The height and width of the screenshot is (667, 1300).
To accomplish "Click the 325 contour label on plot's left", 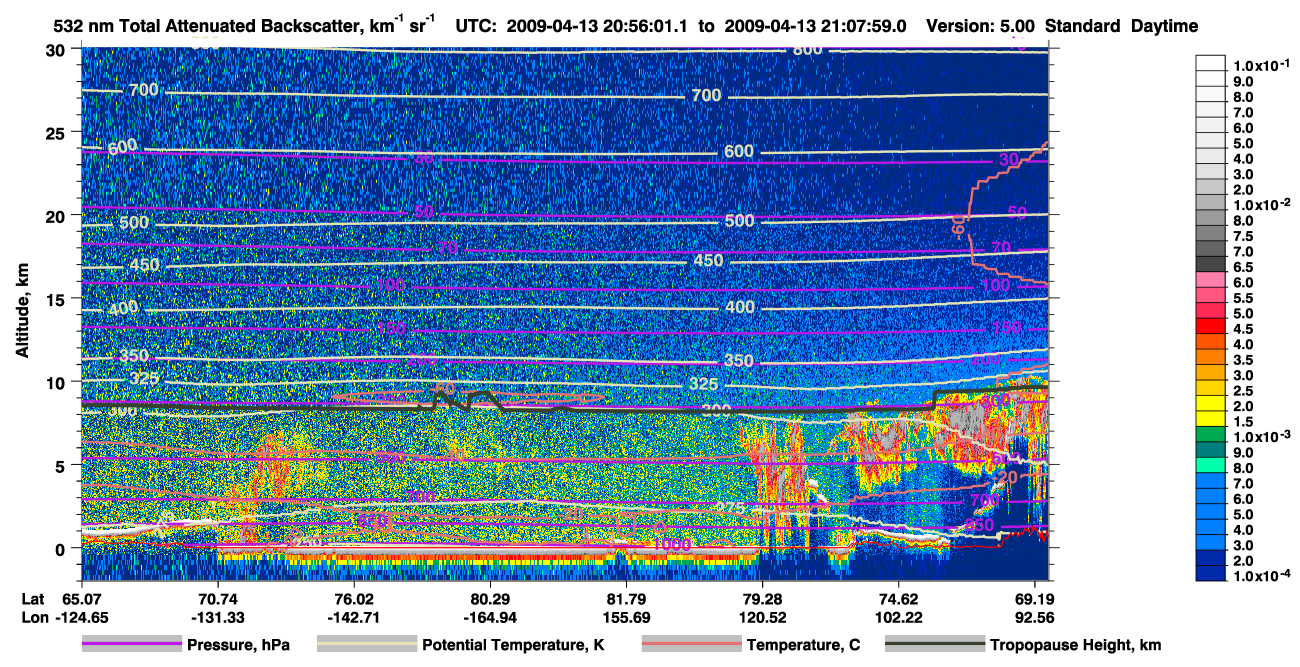I will click(x=142, y=380).
